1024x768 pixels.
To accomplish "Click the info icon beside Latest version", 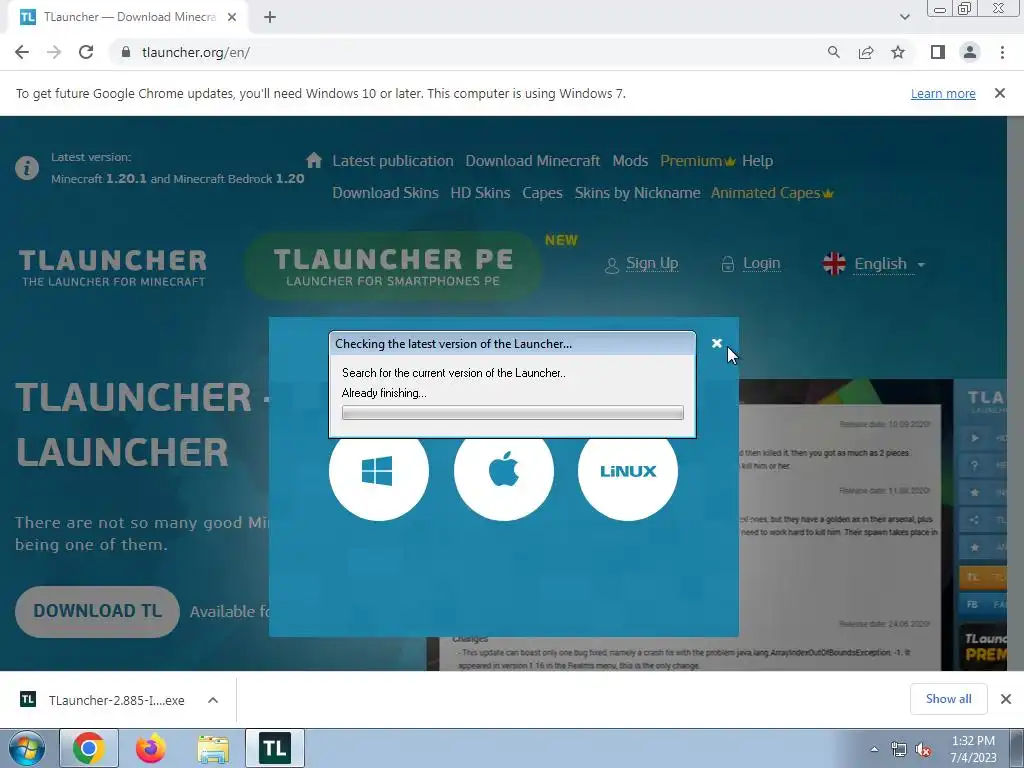I will point(27,168).
